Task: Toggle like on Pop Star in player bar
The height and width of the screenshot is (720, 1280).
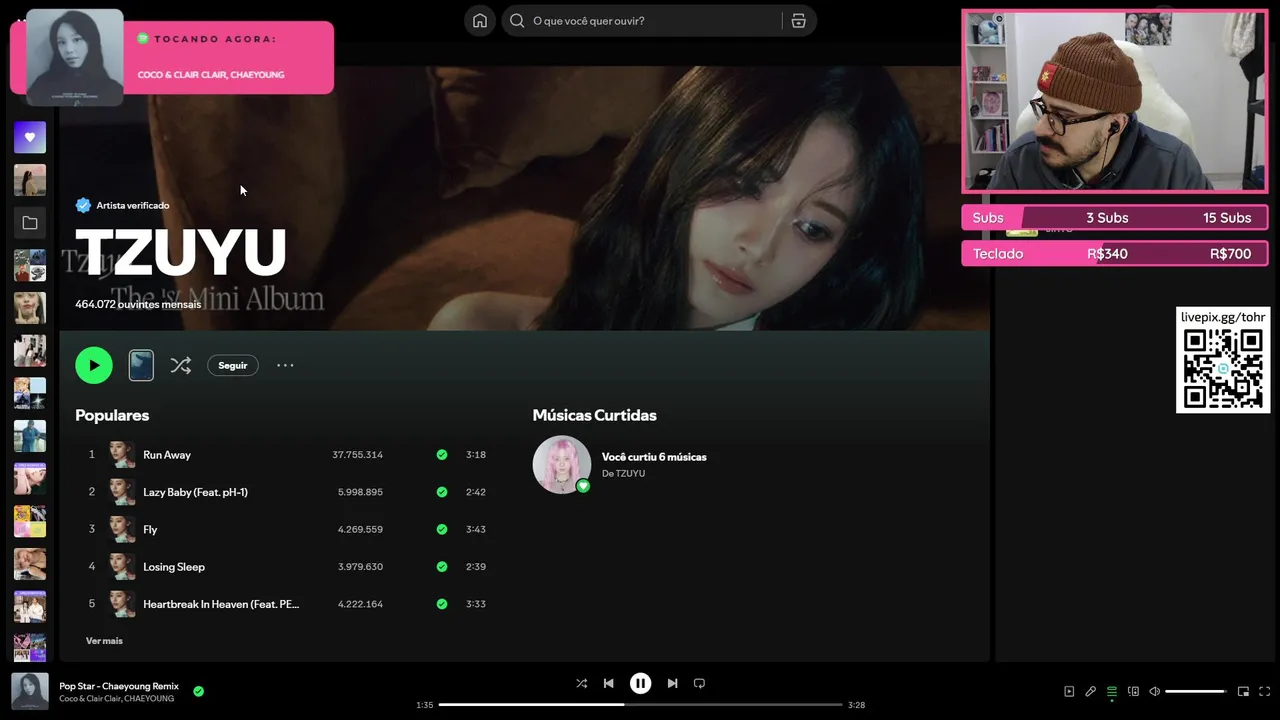Action: [198, 691]
